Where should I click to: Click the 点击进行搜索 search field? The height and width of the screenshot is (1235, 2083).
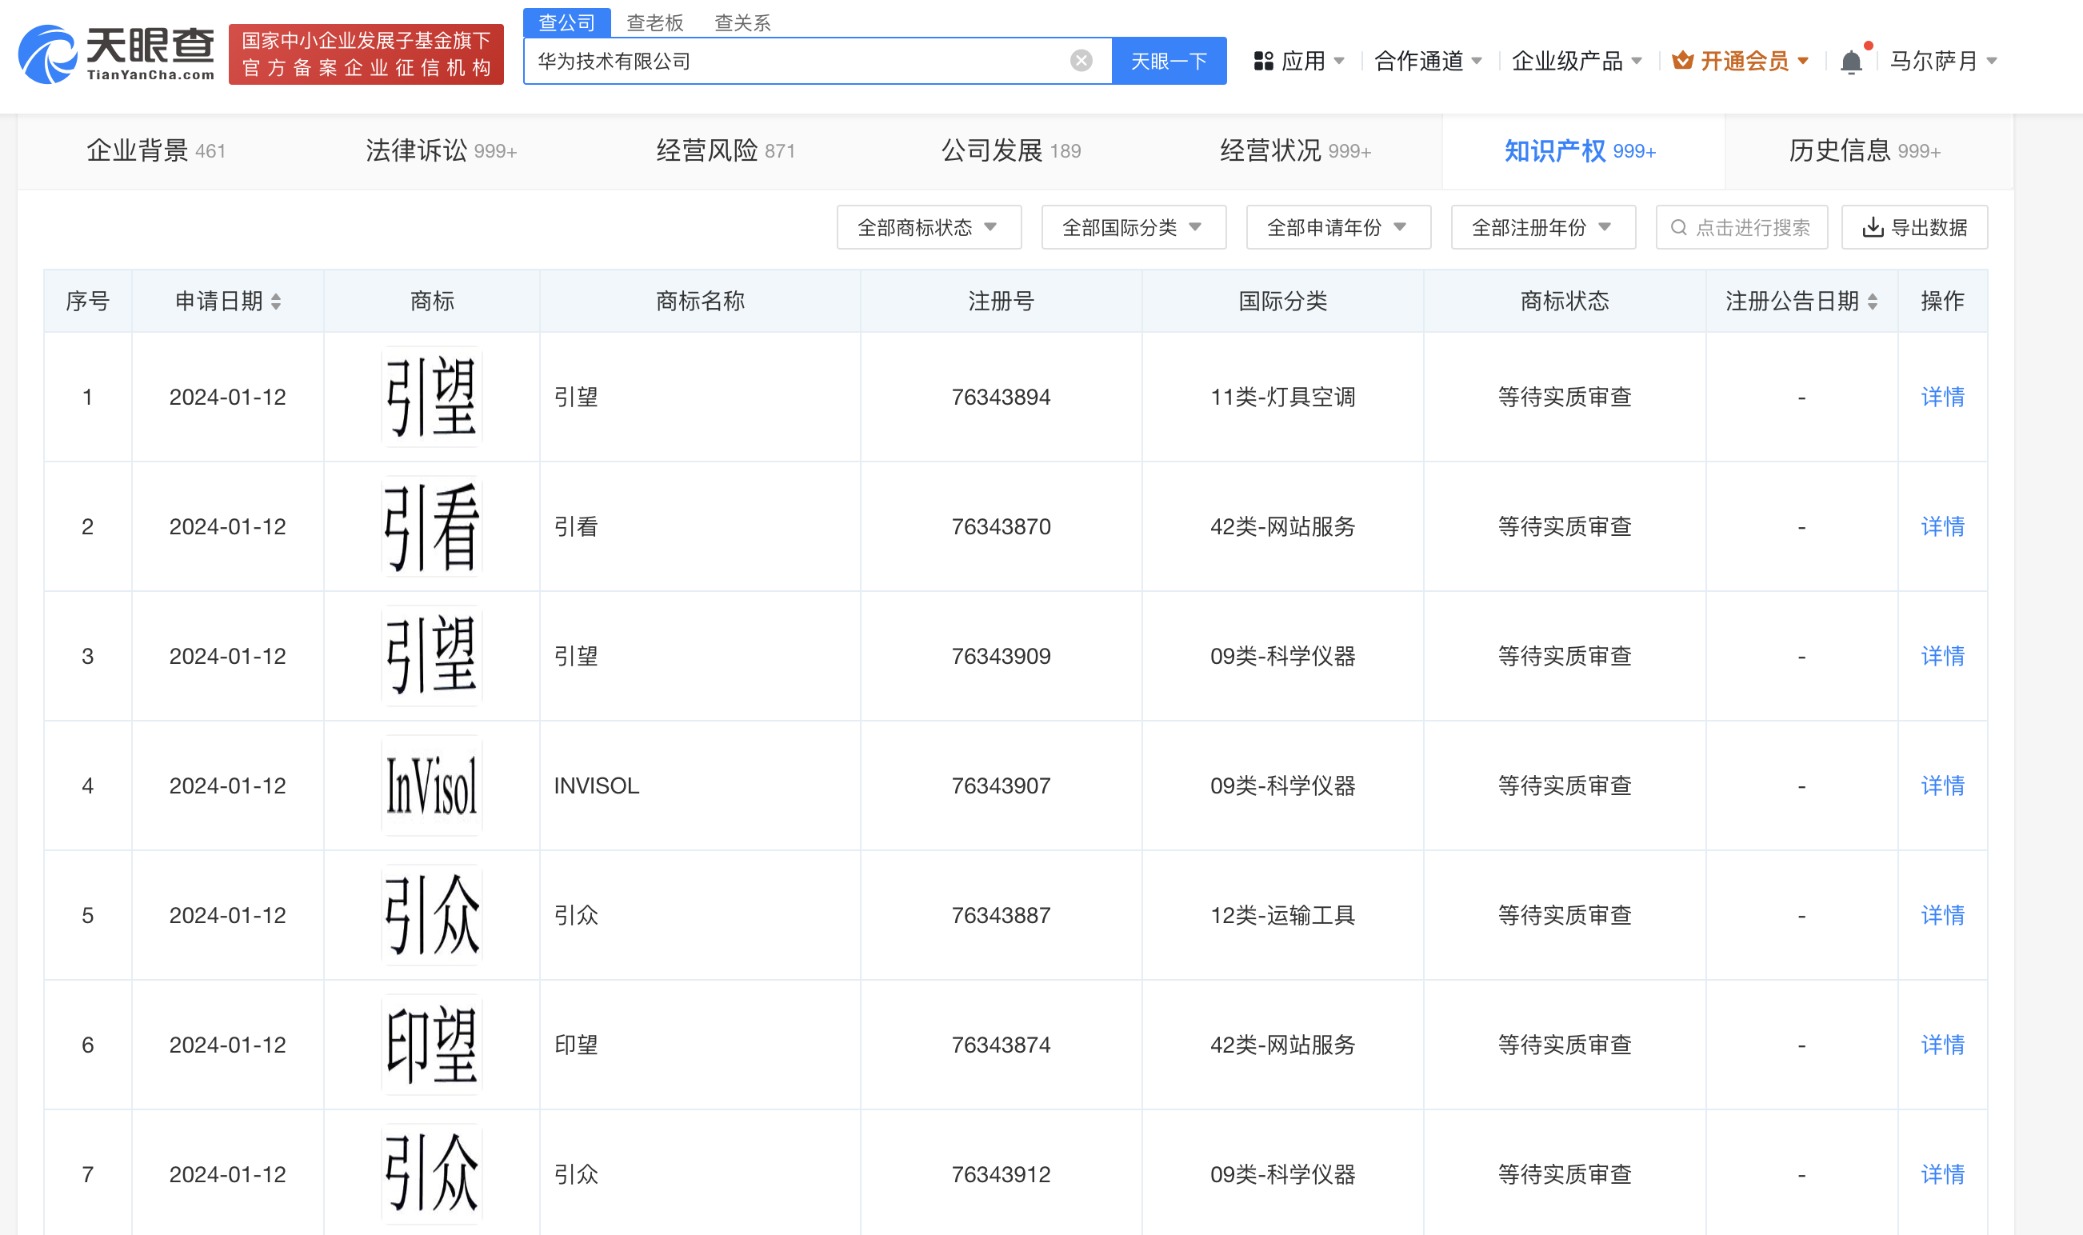(1742, 228)
